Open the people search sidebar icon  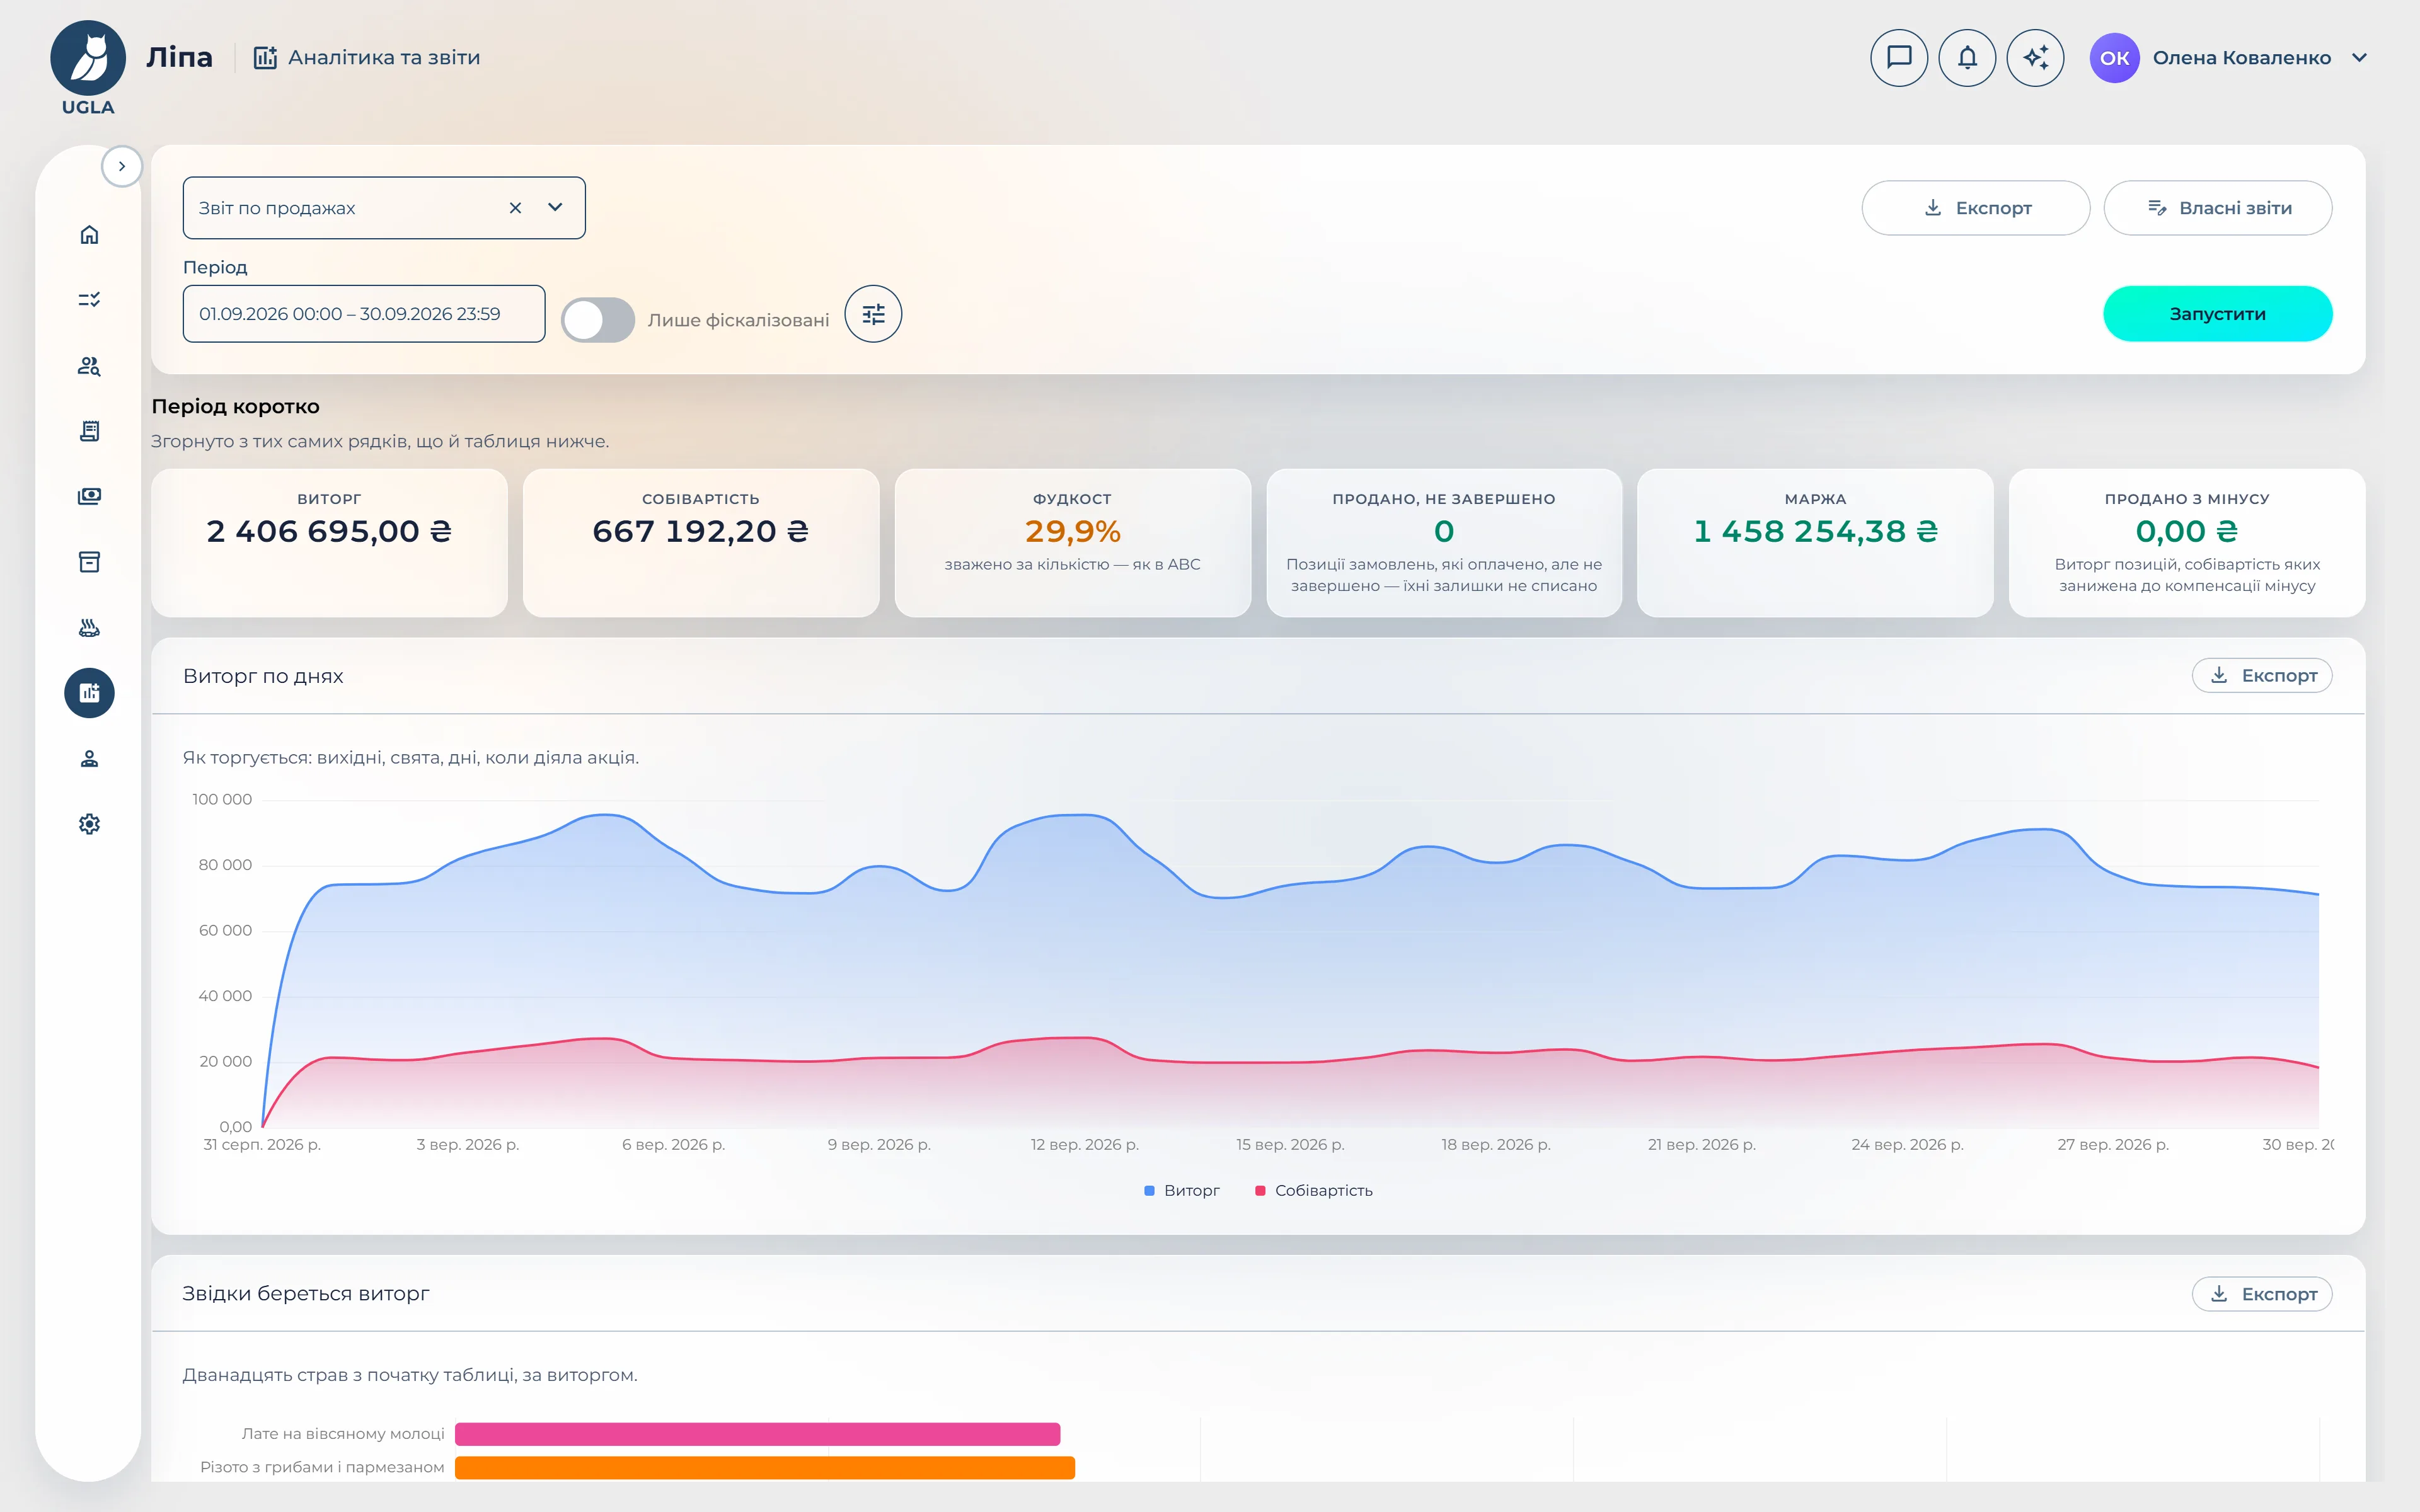(x=89, y=366)
